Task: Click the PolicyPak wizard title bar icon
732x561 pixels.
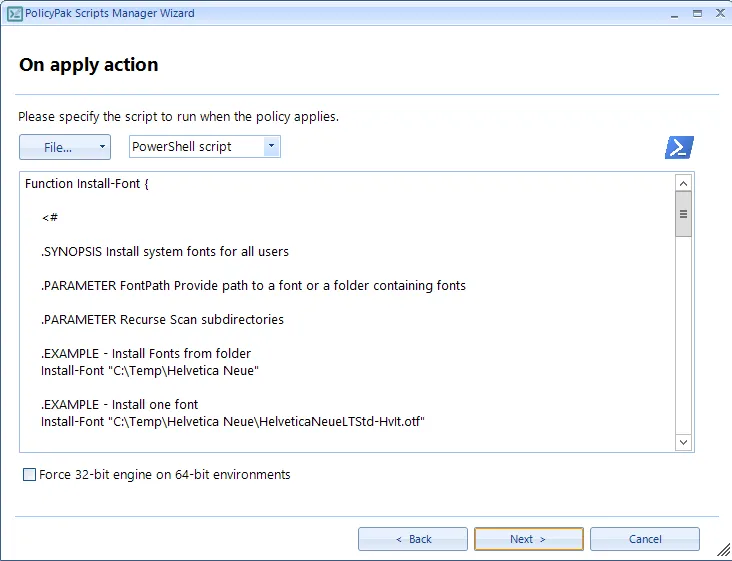Action: (14, 13)
